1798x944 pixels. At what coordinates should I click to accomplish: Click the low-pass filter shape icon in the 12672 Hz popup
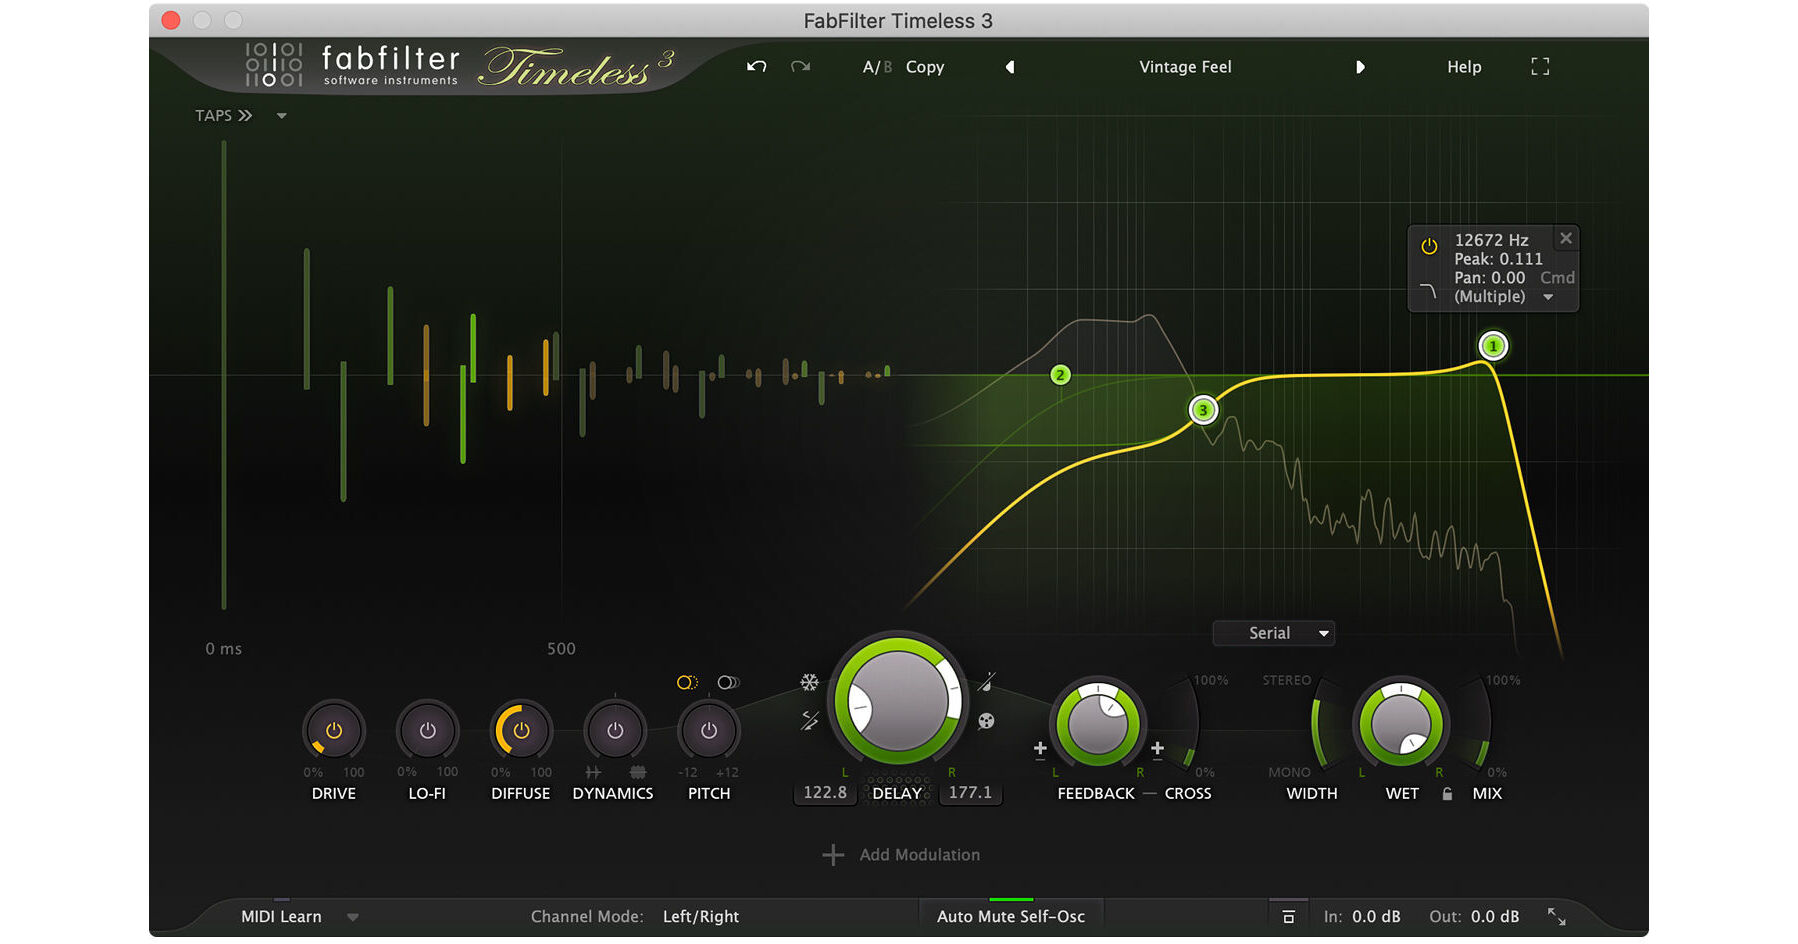click(1428, 292)
